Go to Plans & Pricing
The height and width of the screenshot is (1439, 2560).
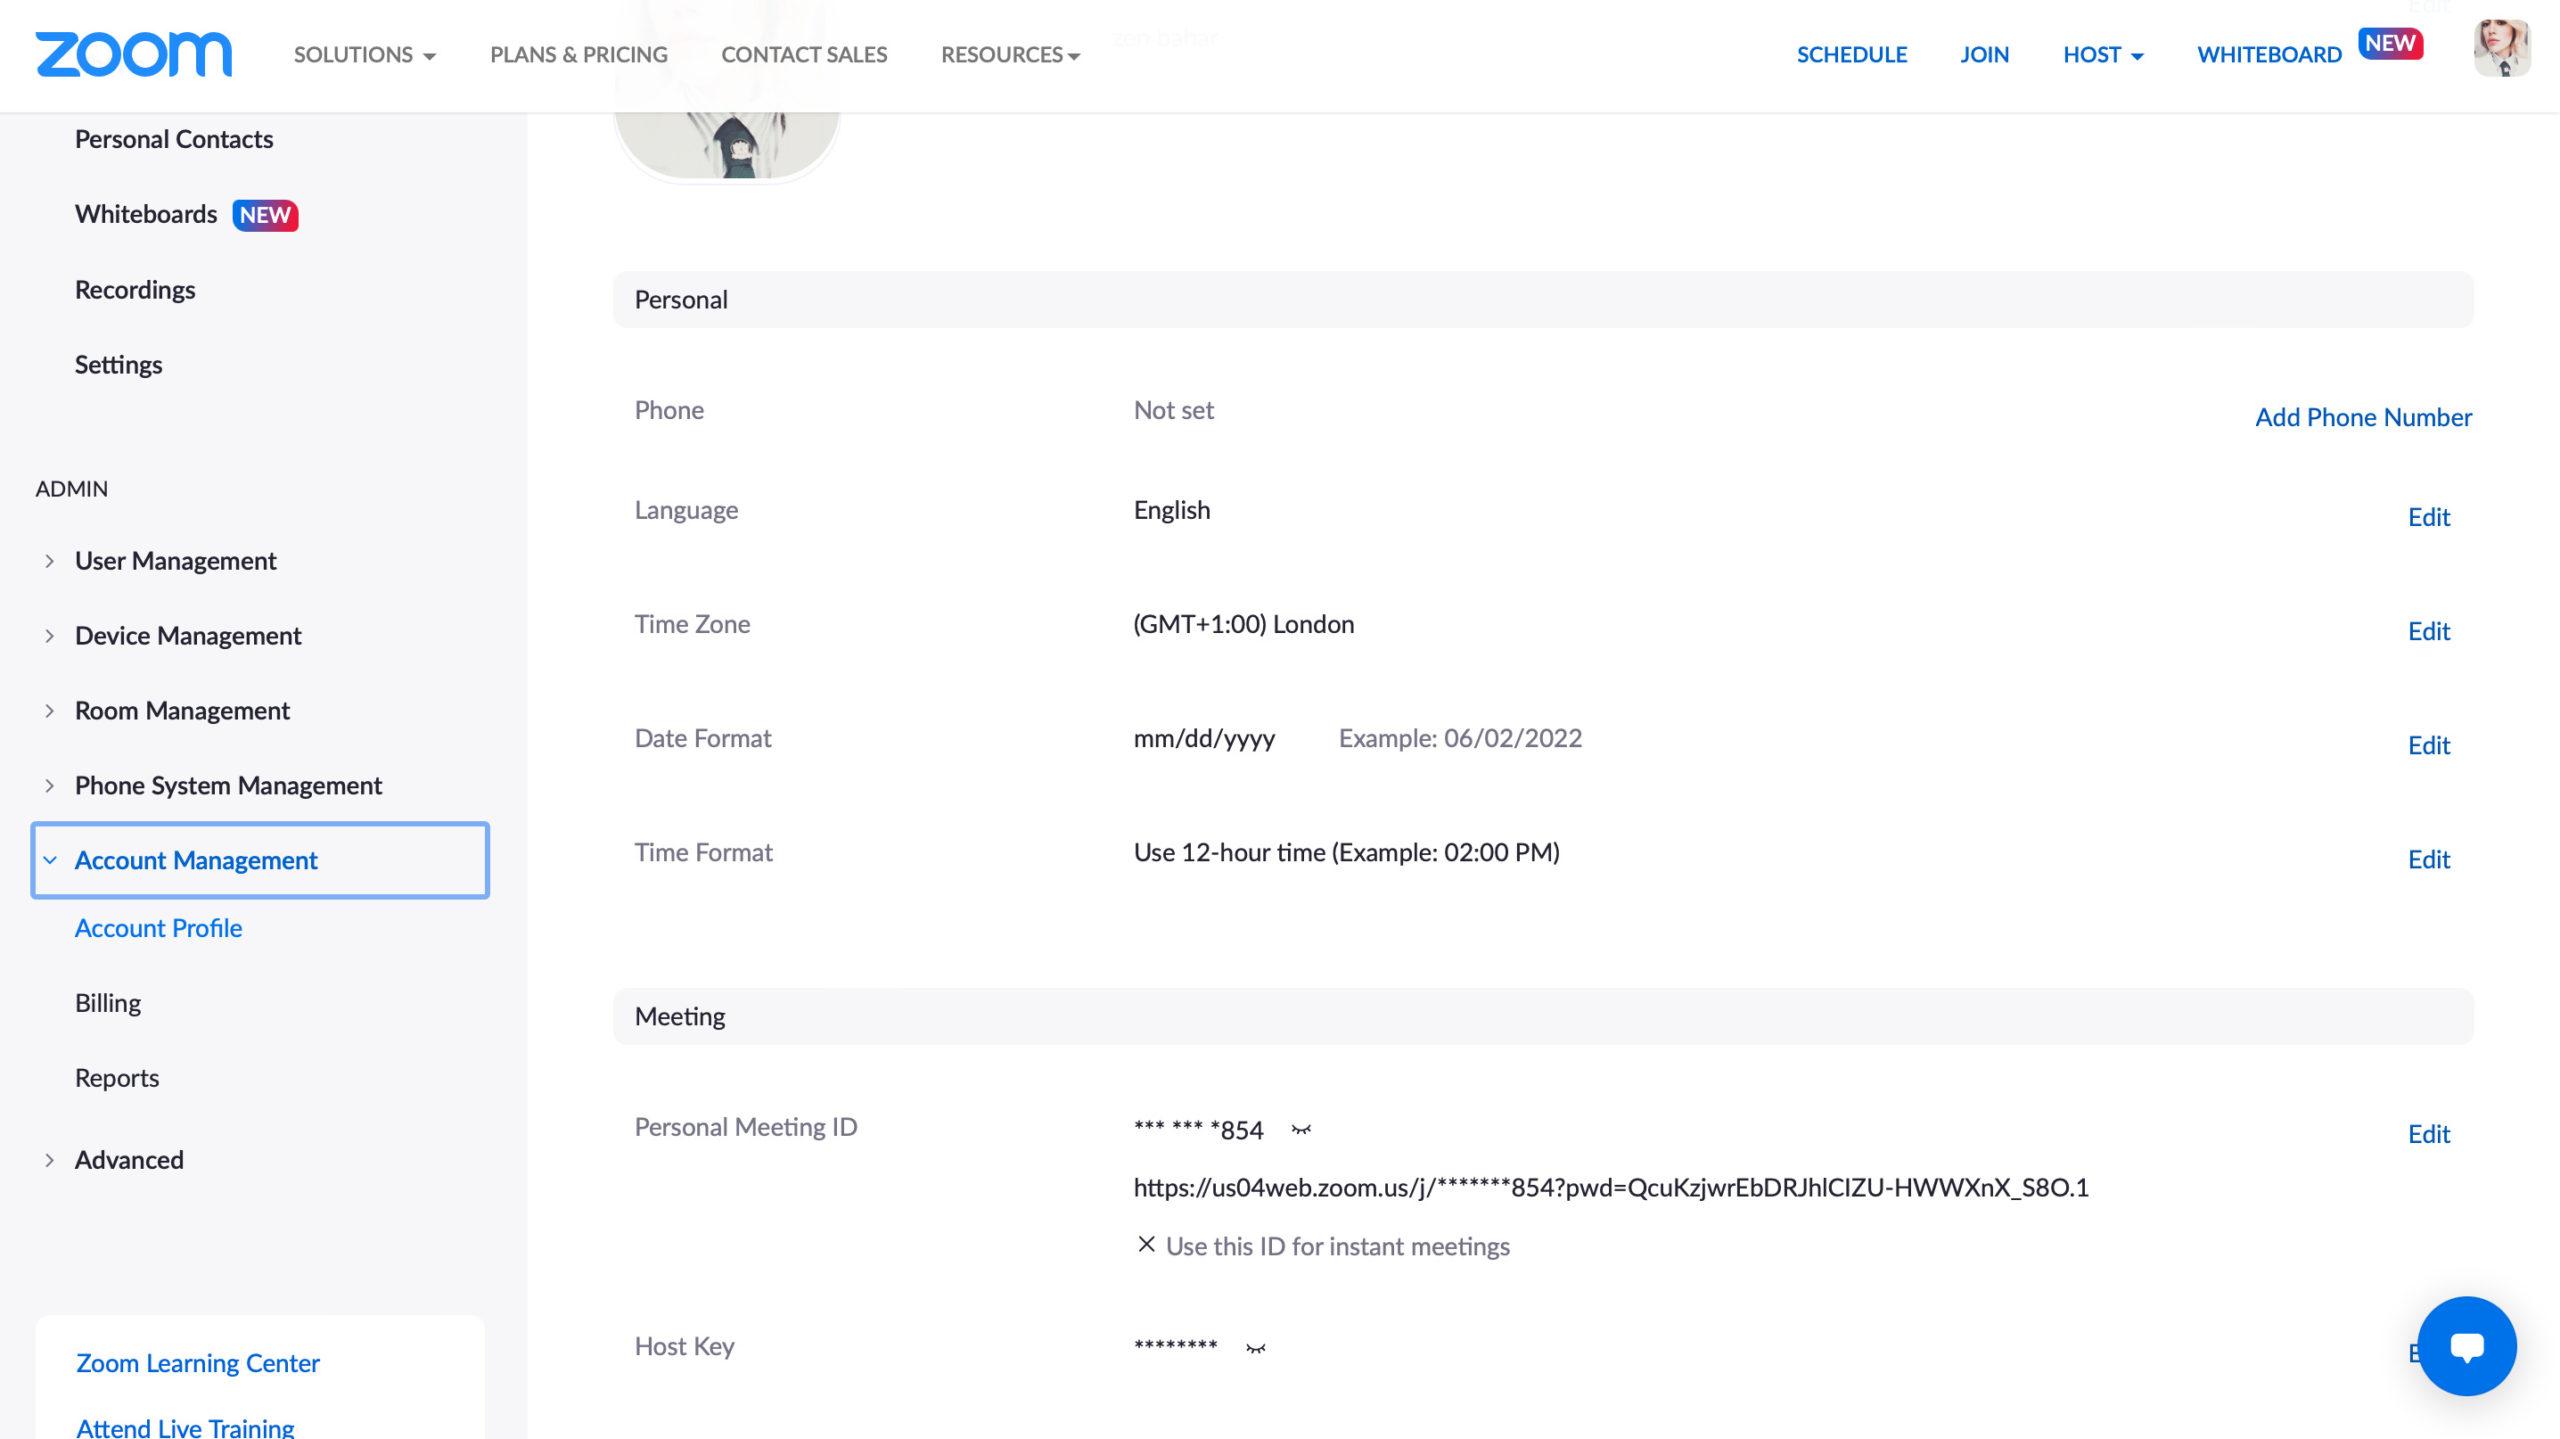point(579,55)
